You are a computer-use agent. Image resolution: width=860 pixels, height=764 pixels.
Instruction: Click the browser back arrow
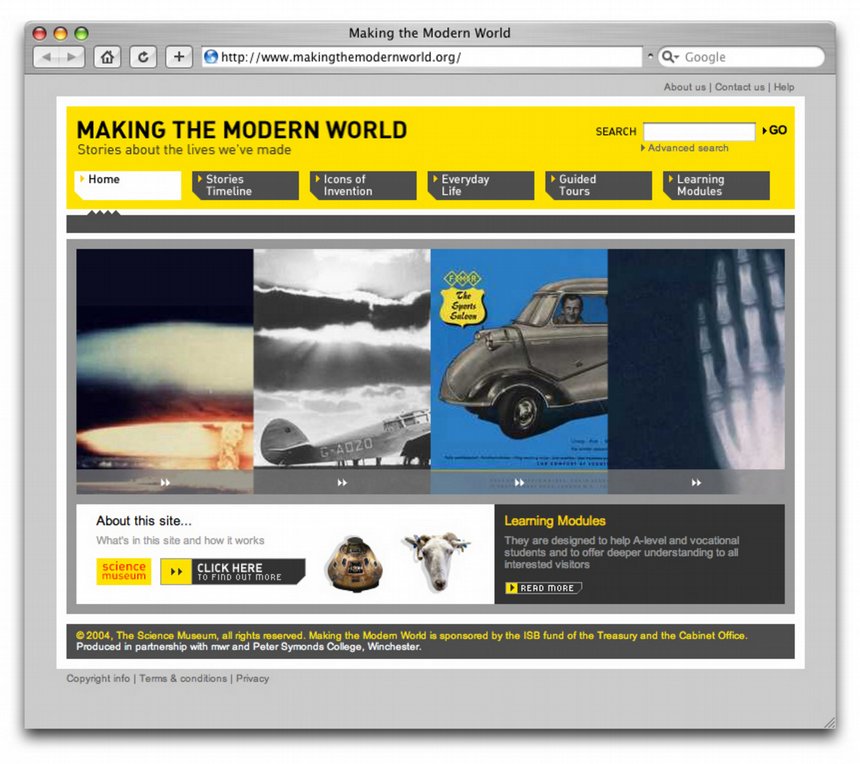click(x=47, y=57)
